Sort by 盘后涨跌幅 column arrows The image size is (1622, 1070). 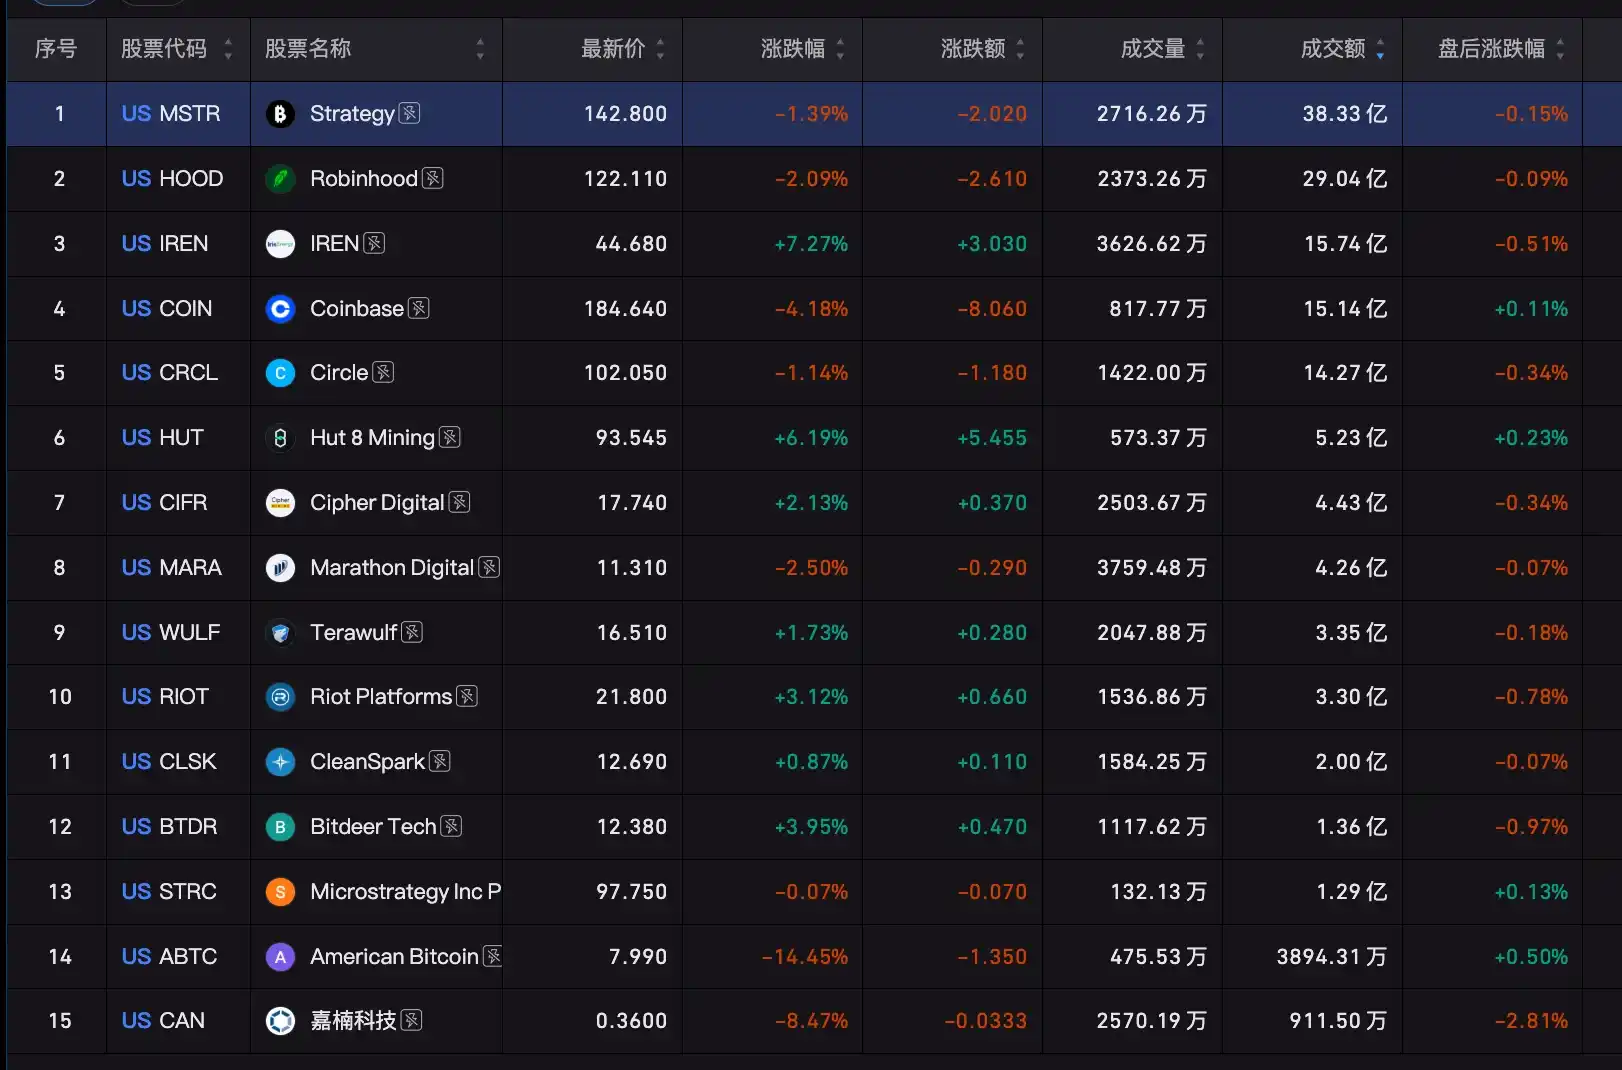[1560, 49]
